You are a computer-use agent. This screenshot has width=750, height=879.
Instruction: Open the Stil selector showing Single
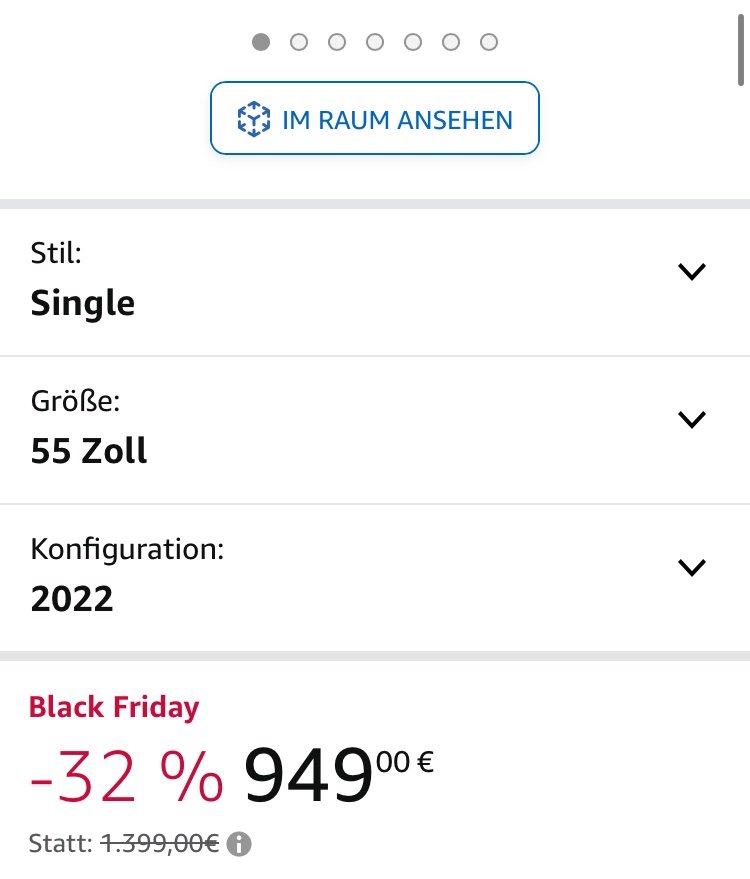375,282
